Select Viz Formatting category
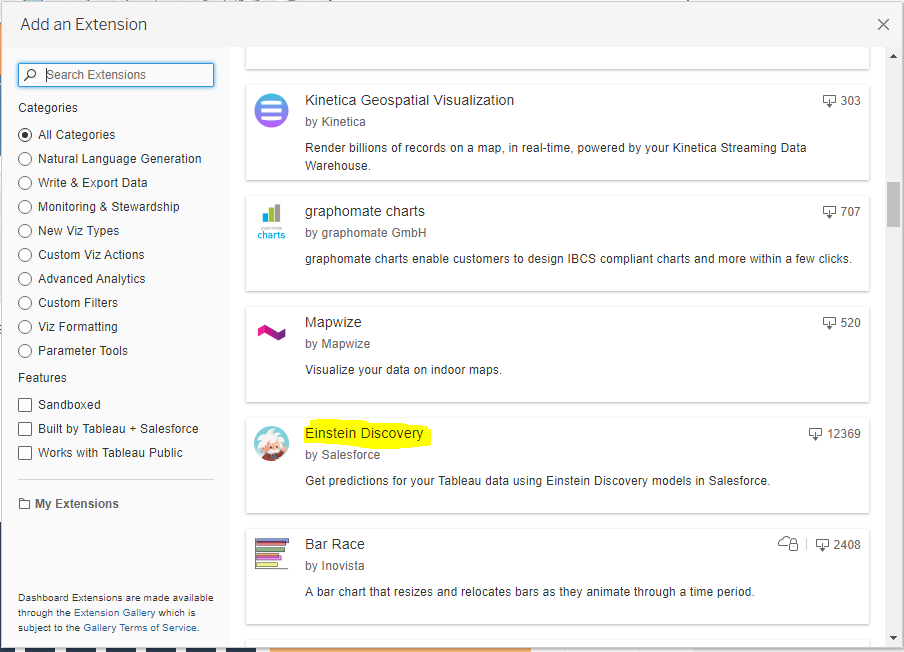 click(25, 327)
